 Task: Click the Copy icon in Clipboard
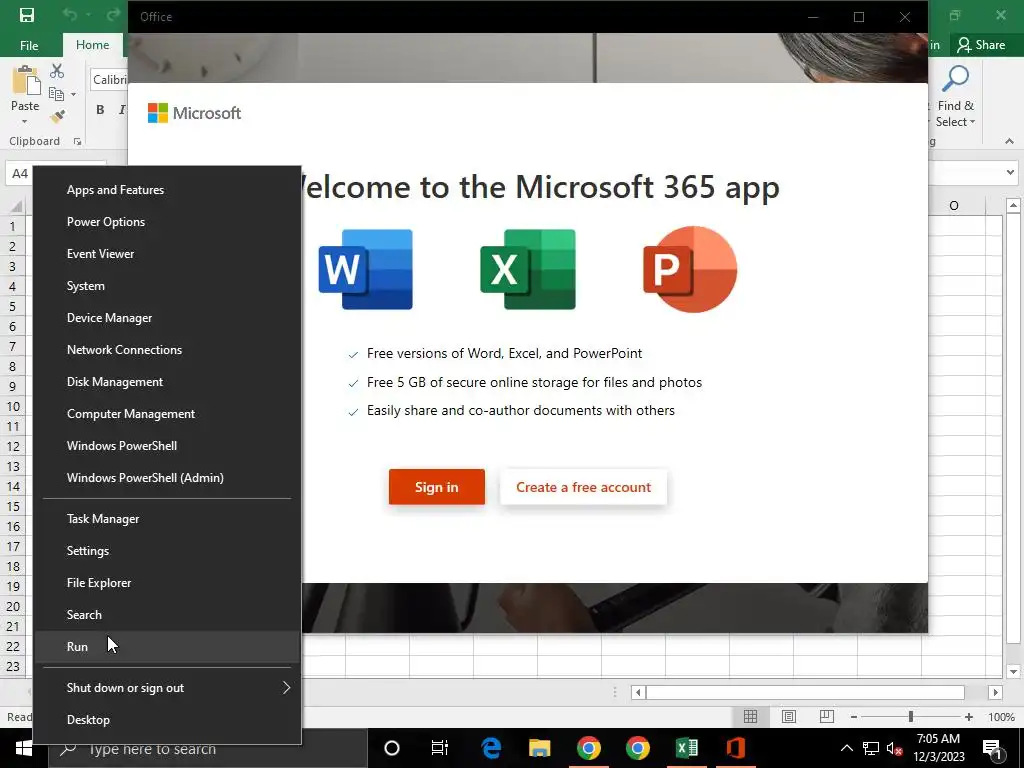coord(57,94)
